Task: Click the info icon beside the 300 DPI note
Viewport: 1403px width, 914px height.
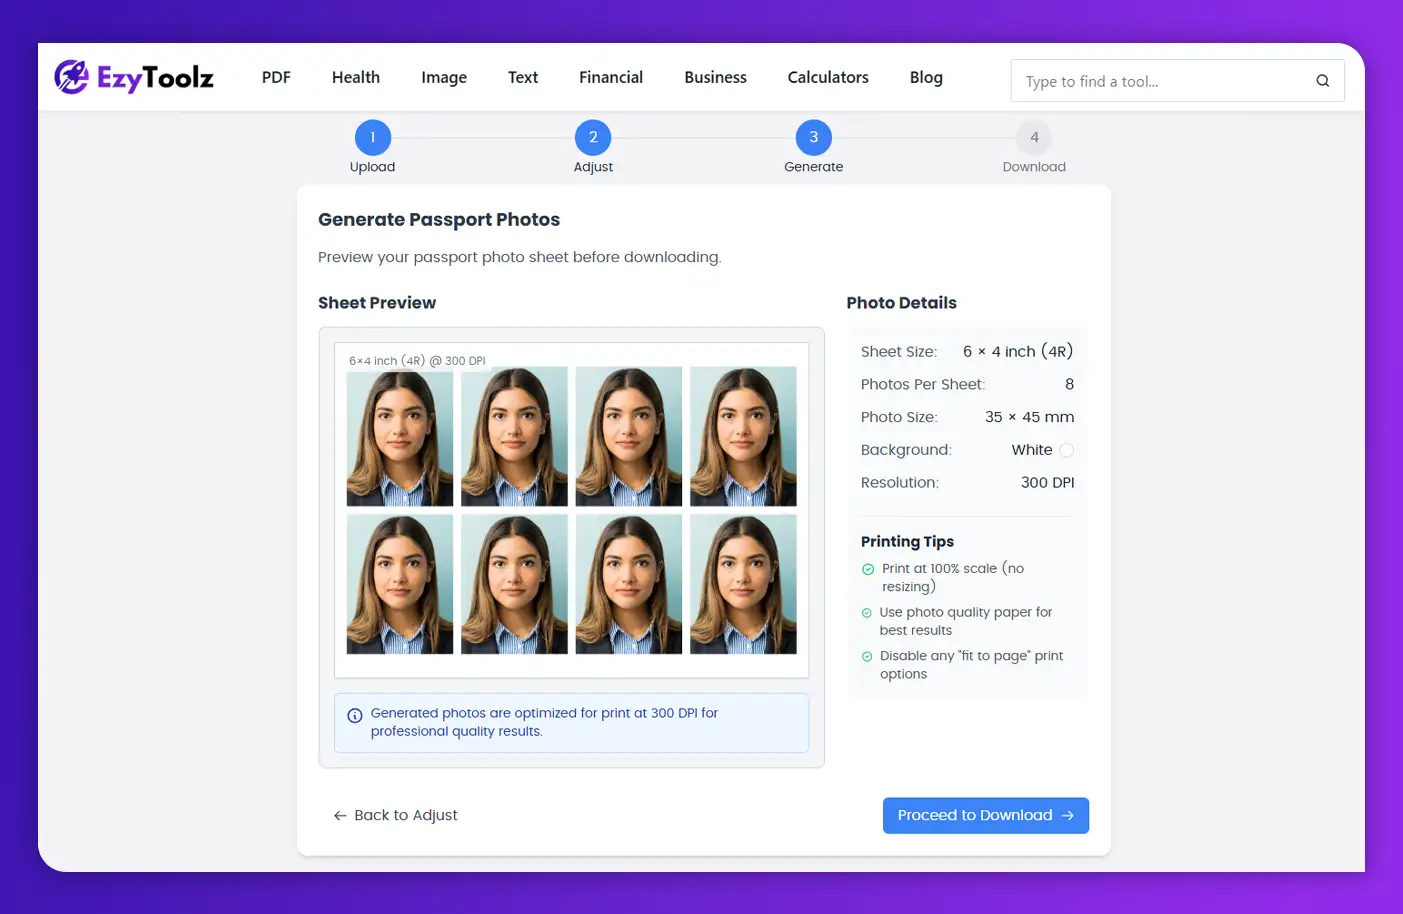Action: 355,715
